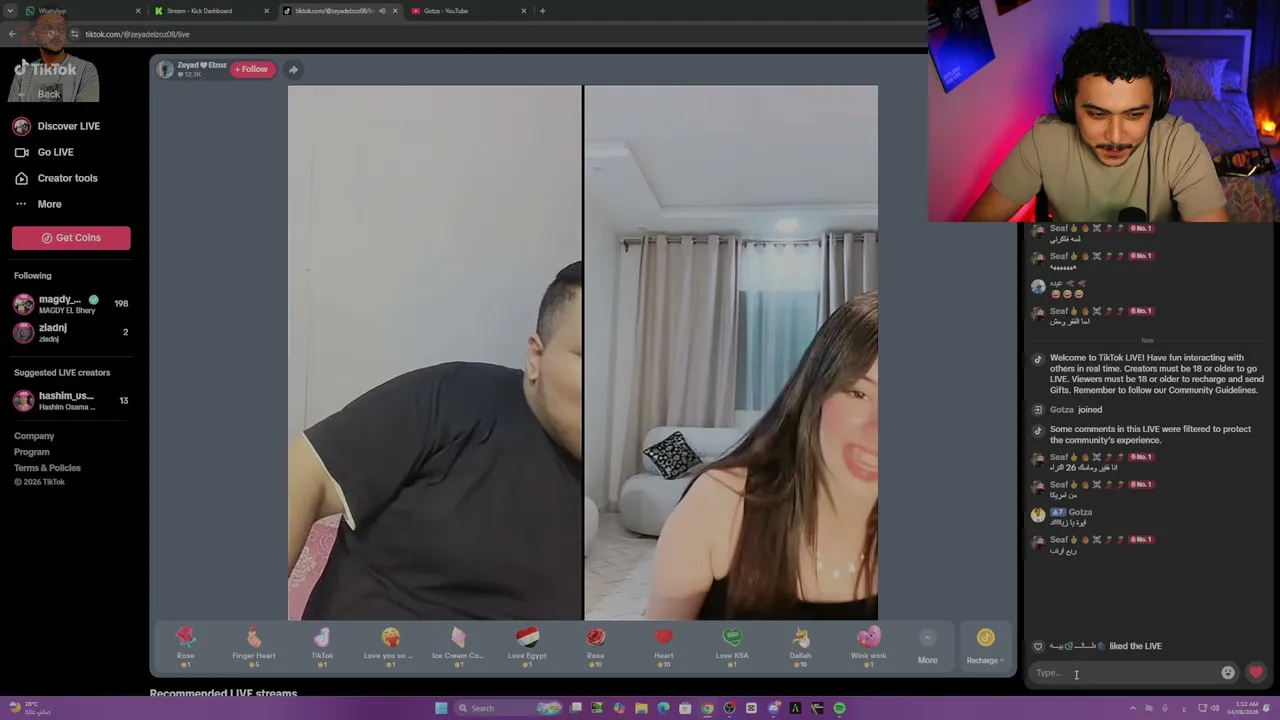Mute the TikTok tab audio icon
Image resolution: width=1280 pixels, height=720 pixels.
pos(382,11)
